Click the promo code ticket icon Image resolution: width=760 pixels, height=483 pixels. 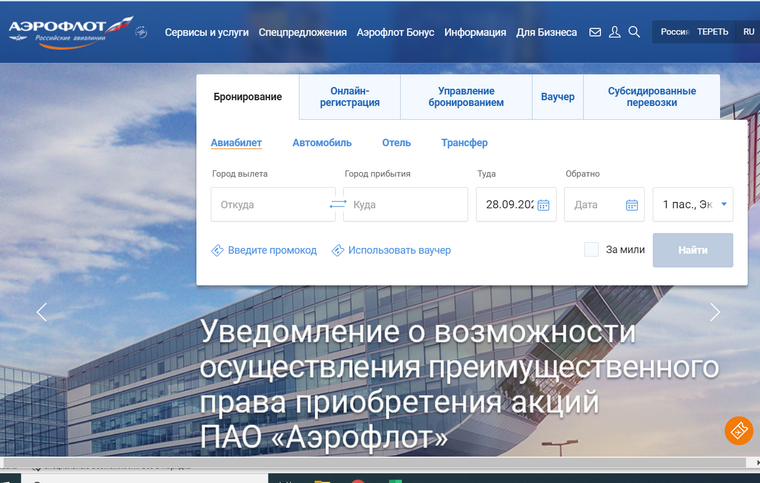pos(217,250)
